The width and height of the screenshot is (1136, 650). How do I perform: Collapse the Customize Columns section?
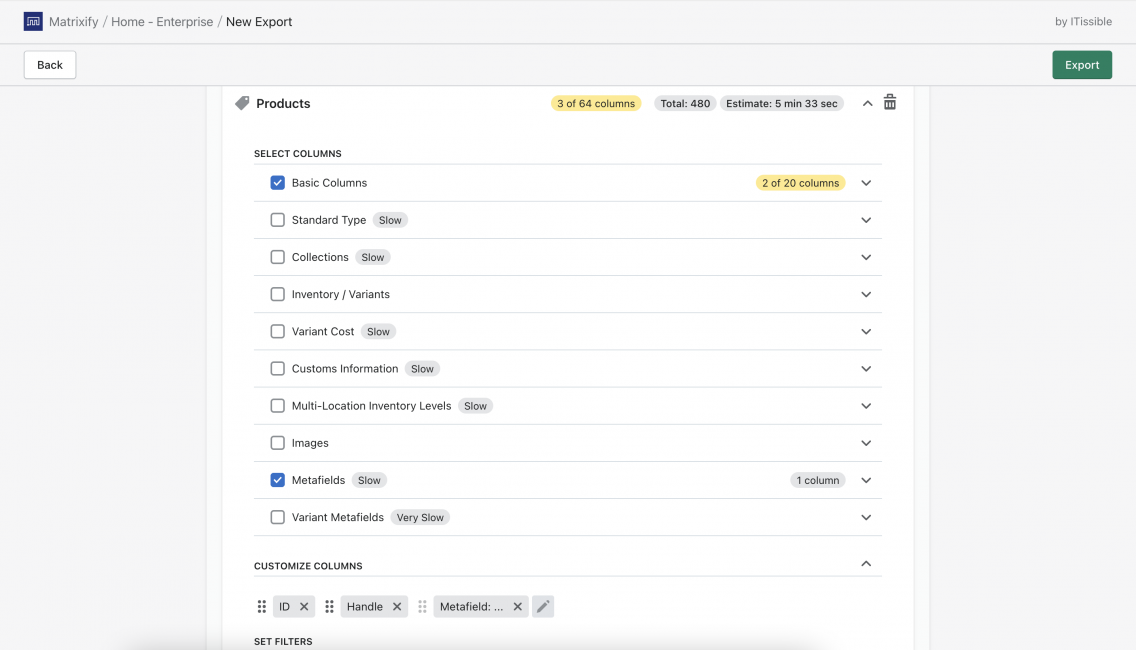tap(866, 563)
